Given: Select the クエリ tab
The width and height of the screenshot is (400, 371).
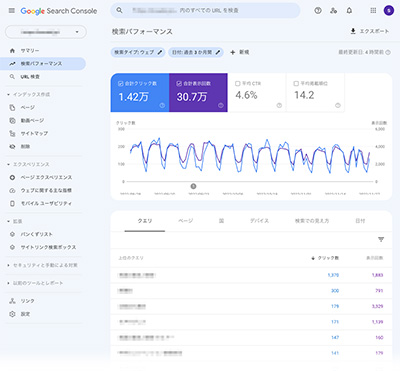Looking at the screenshot, I should point(145,221).
